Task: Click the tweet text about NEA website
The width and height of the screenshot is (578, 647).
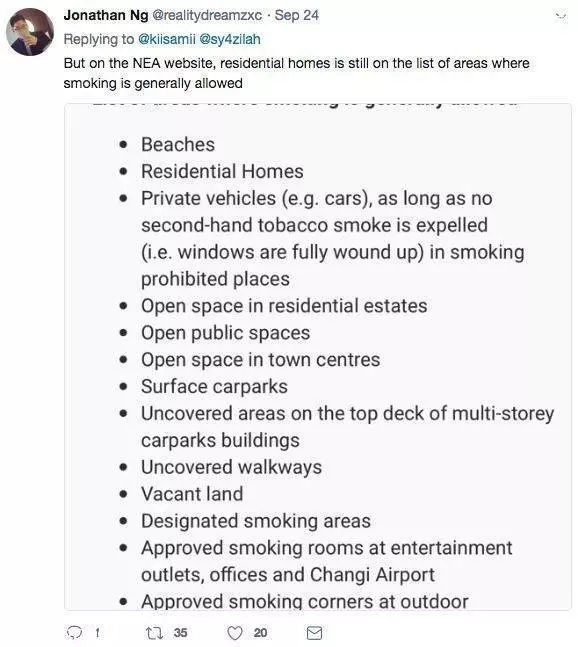Action: pos(296,73)
